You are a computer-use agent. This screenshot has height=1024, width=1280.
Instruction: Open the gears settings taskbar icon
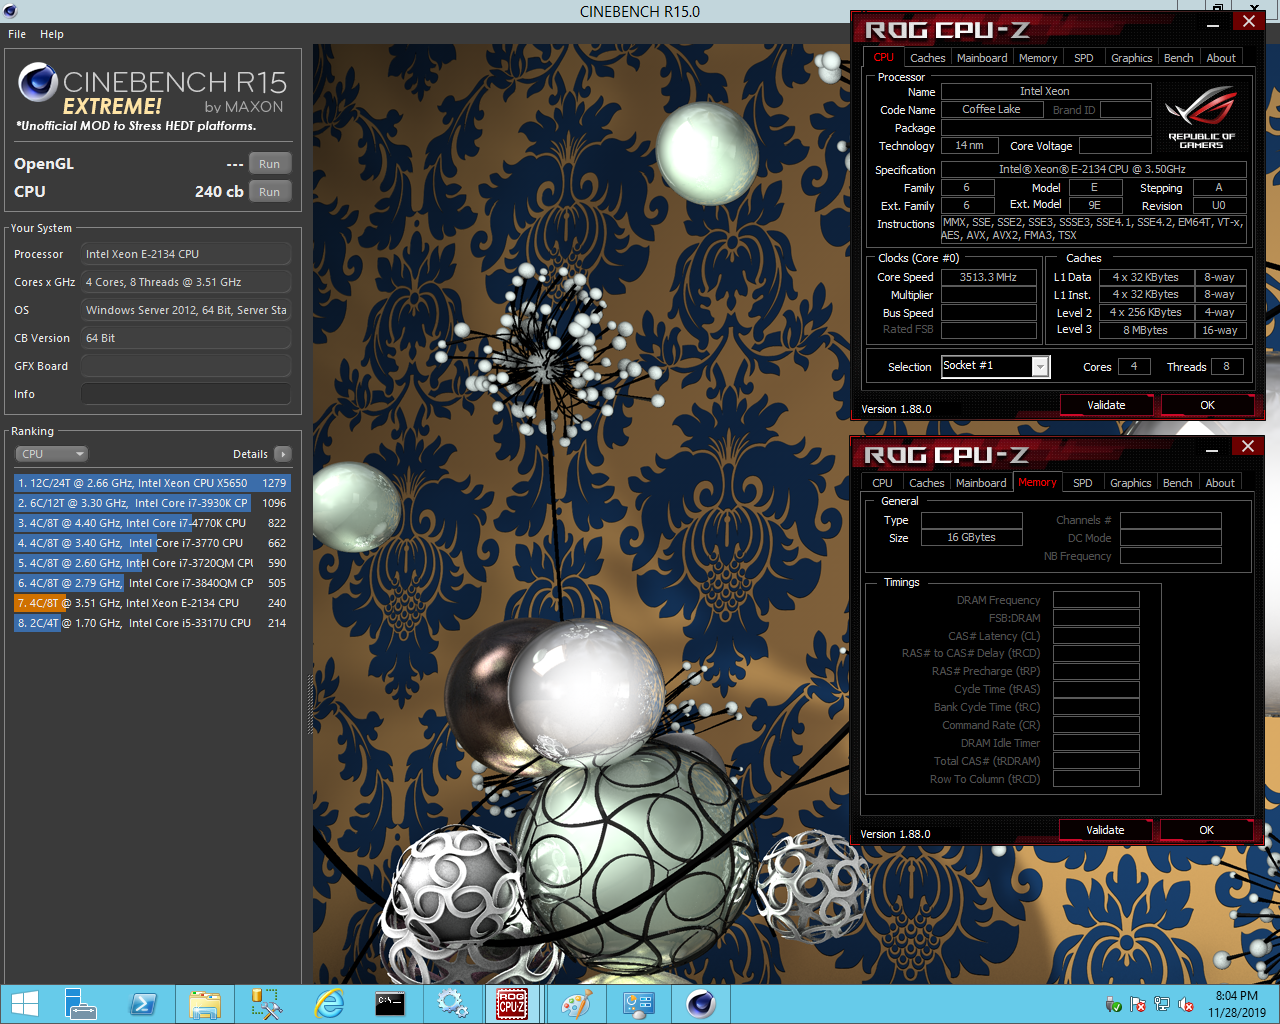click(452, 1004)
